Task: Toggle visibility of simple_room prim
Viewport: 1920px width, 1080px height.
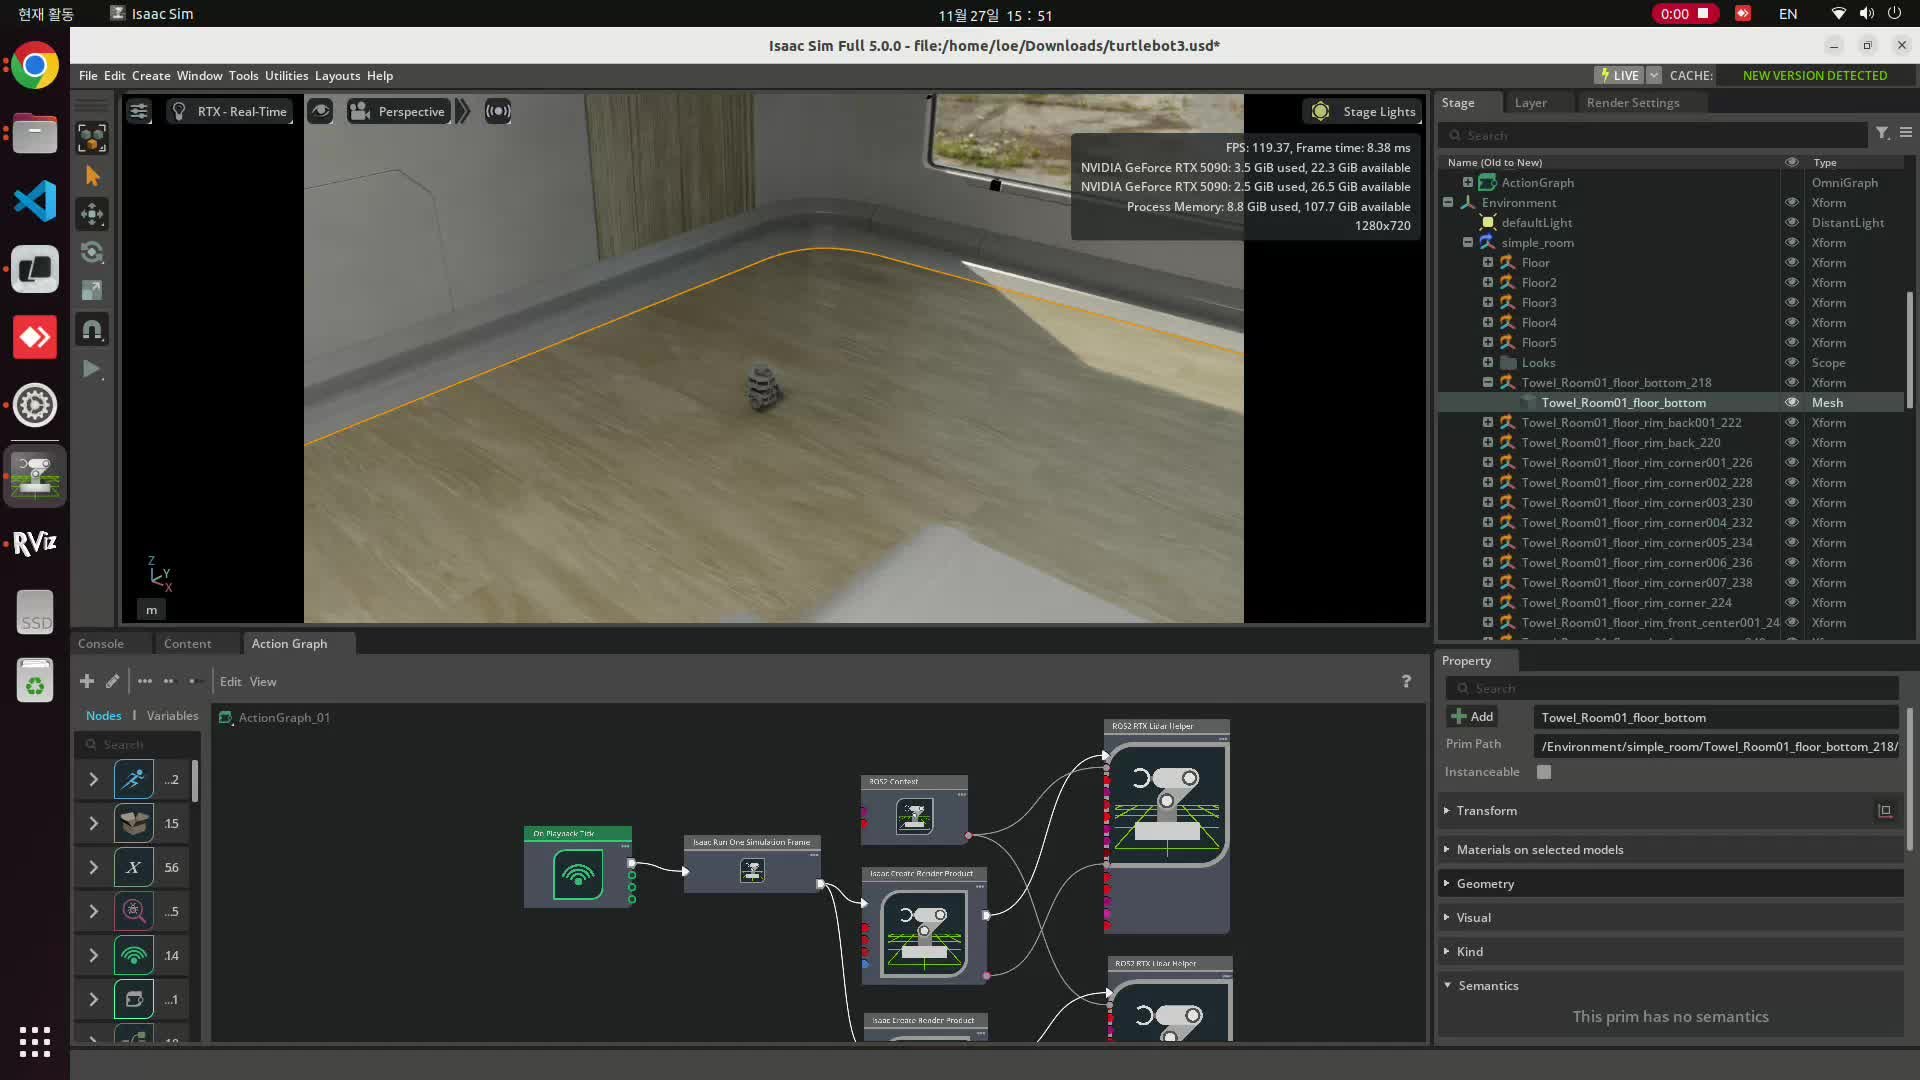Action: (1792, 242)
